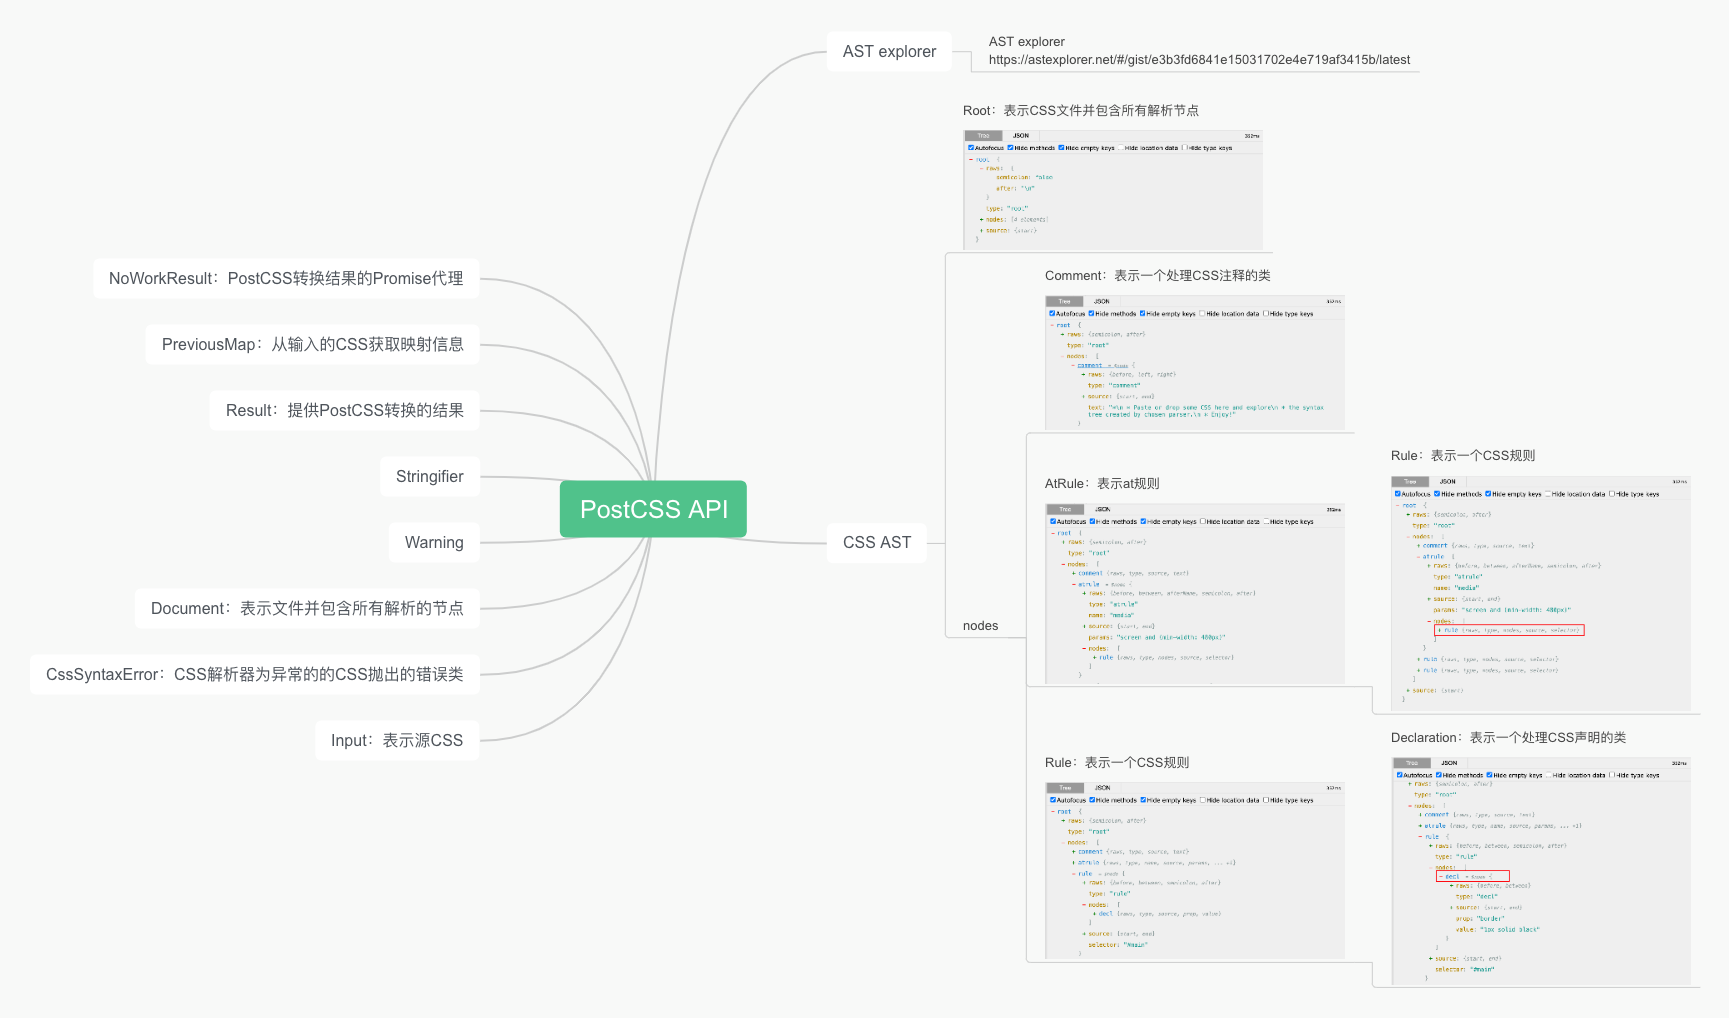
Task: Select the NoWorkResult node
Action: pos(286,278)
